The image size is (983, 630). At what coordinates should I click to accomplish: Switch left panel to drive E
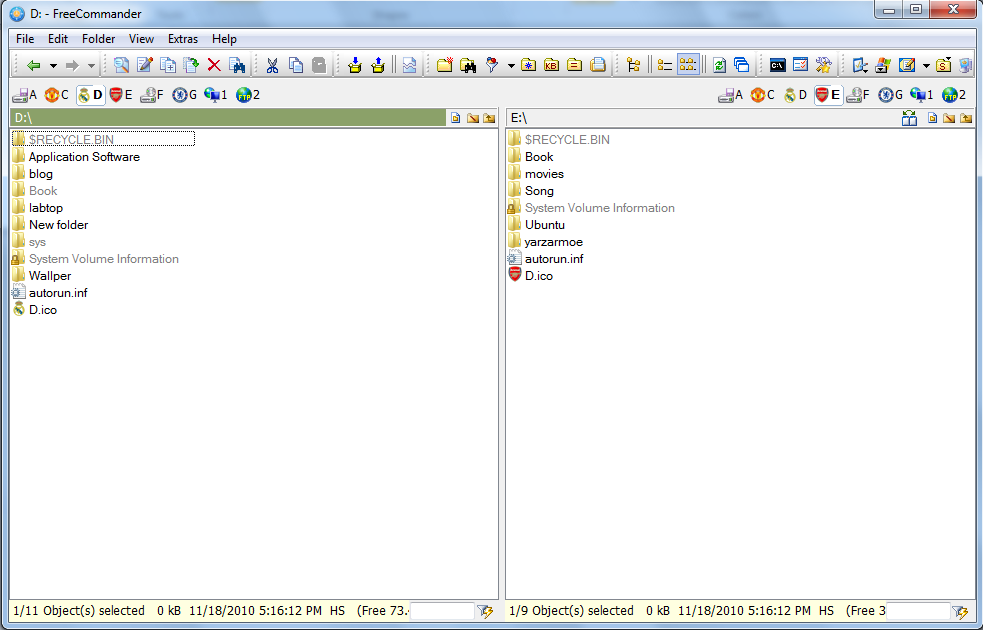tap(120, 95)
